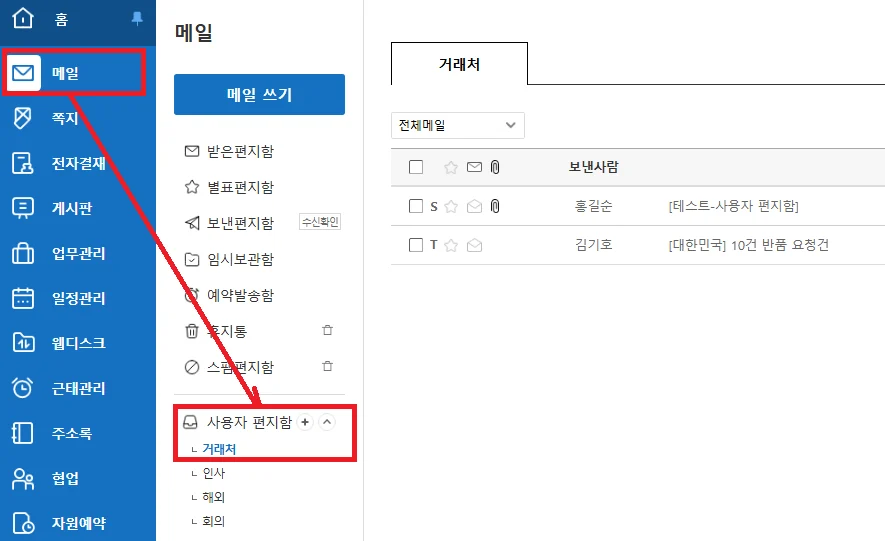
Task: Empty the 스팸편지함 with its trash icon
Action: pyautogui.click(x=327, y=366)
